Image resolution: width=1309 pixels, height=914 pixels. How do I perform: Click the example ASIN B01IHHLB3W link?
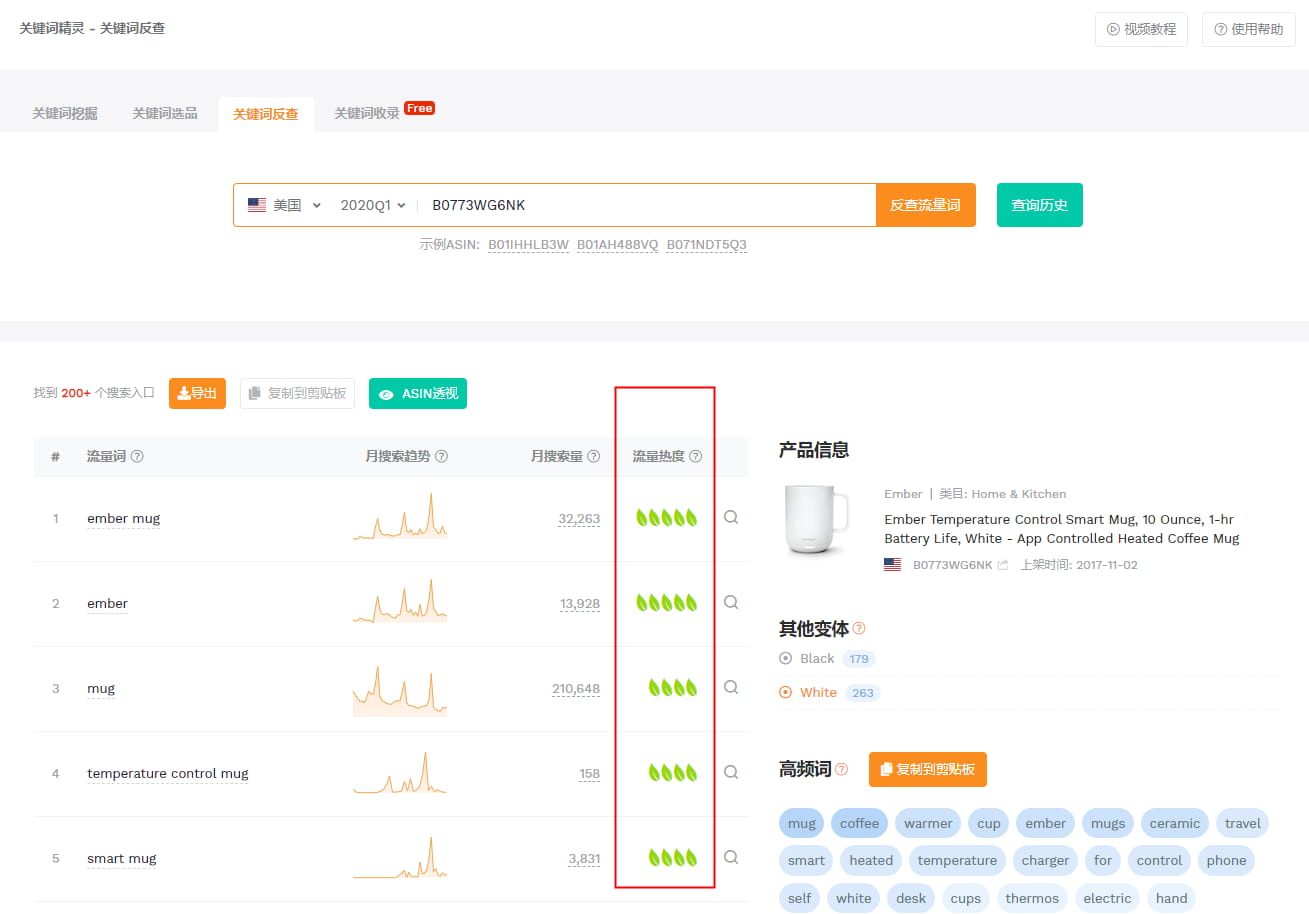pyautogui.click(x=528, y=245)
